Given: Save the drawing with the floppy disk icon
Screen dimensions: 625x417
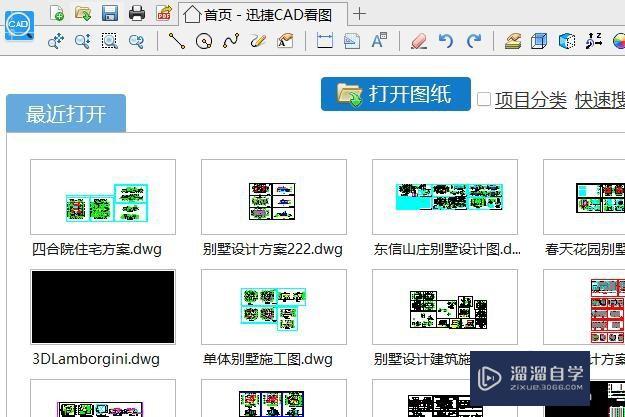Looking at the screenshot, I should (110, 13).
